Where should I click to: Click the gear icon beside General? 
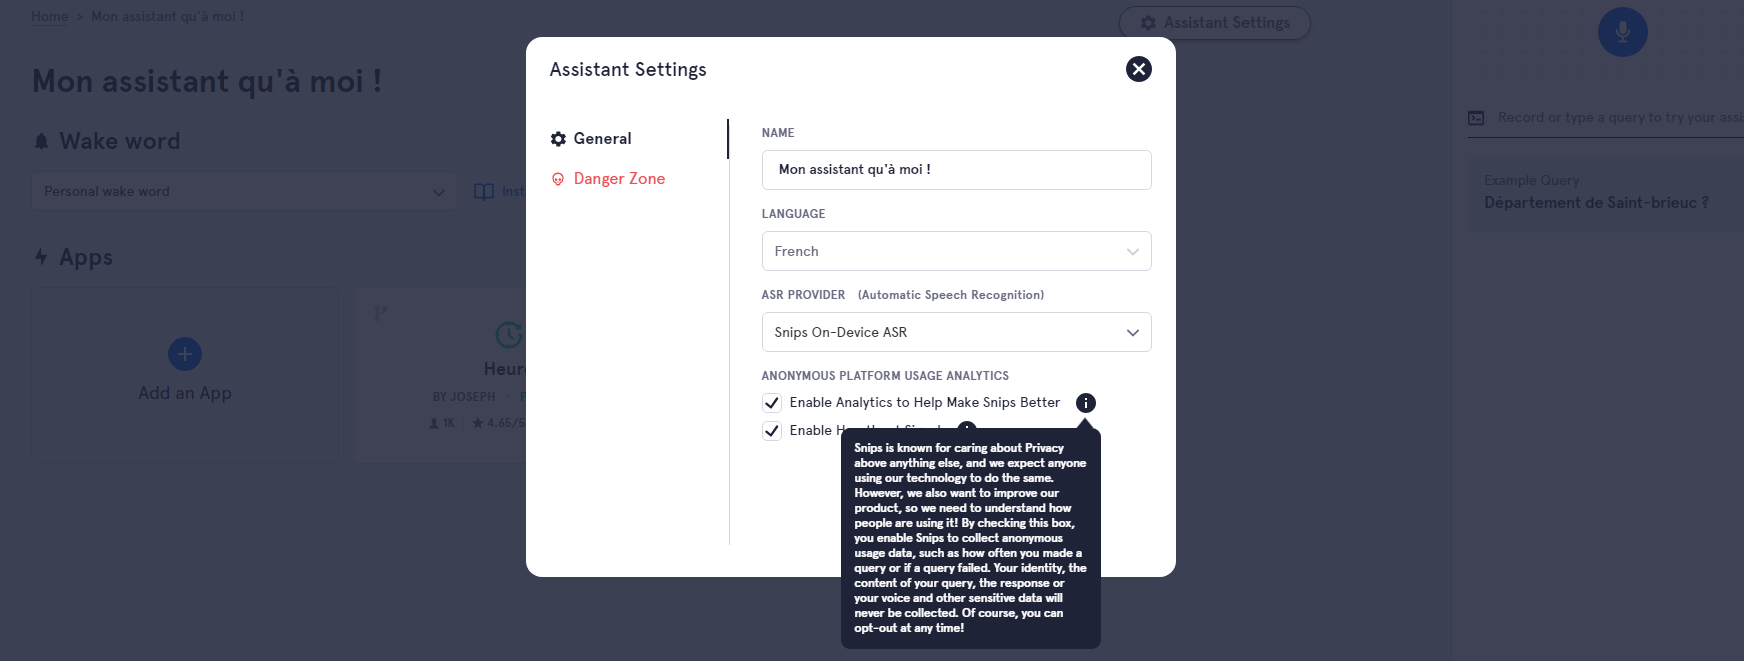[x=558, y=139]
